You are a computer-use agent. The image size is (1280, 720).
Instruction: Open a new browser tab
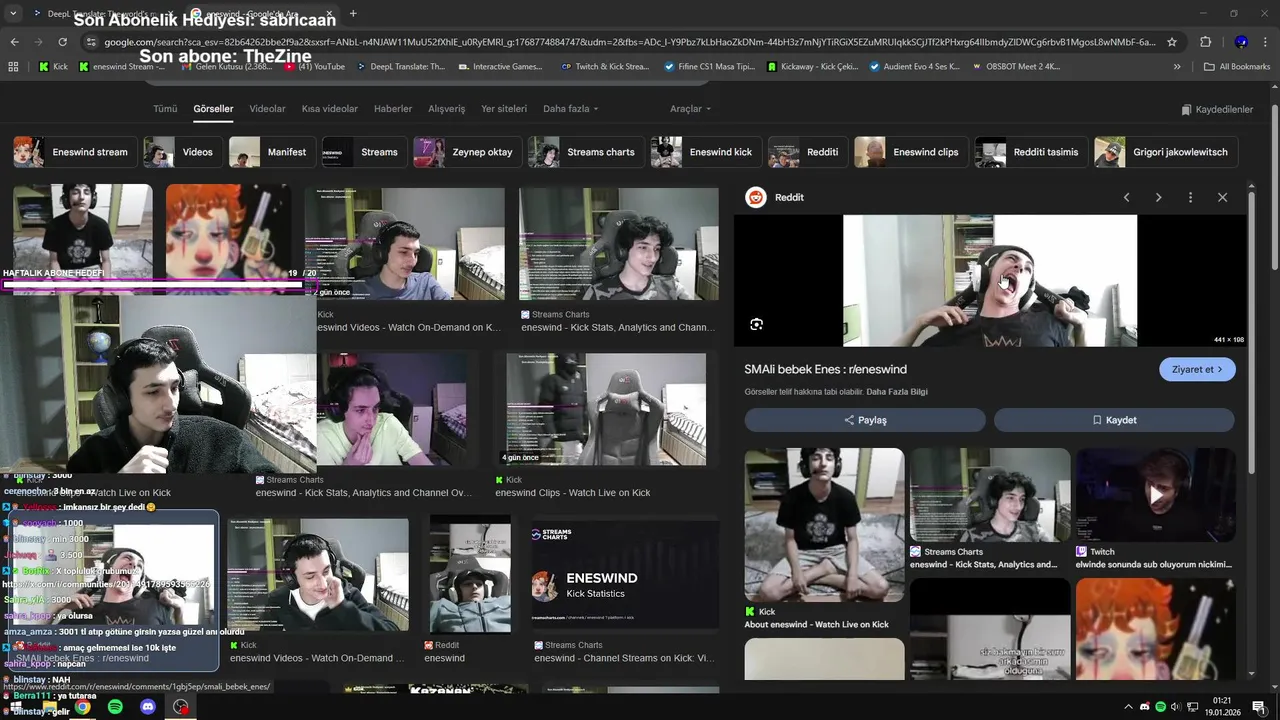click(353, 14)
